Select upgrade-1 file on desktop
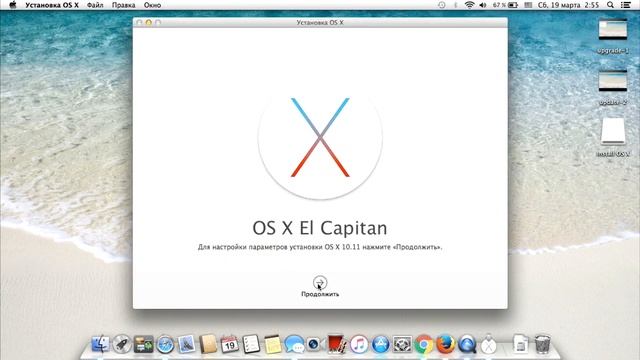This screenshot has width=640, height=360. tap(613, 30)
